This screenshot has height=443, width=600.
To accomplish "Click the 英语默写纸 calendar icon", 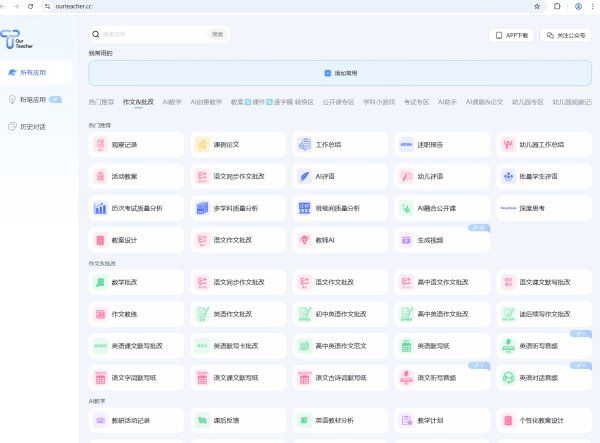I will [x=406, y=346].
